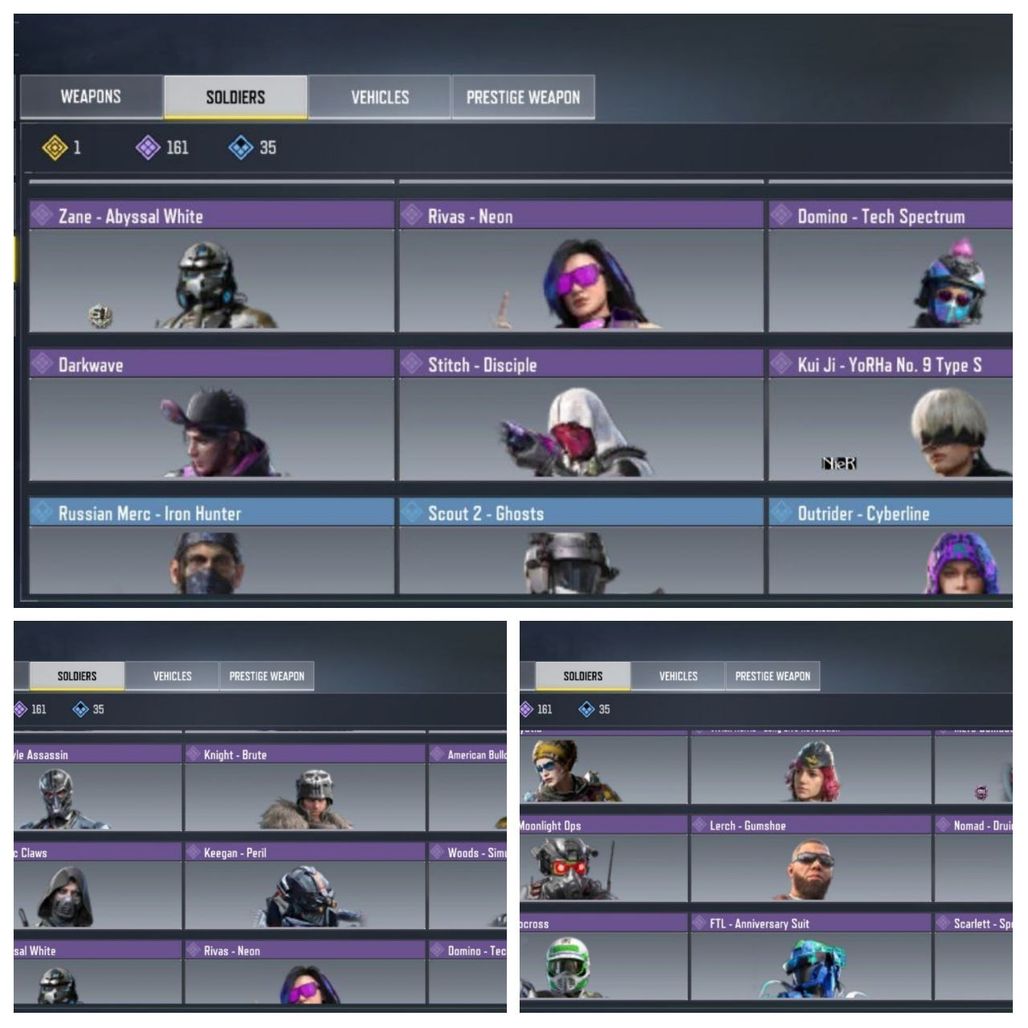
Task: Click the purple epic diamond icon beside 161
Action: tap(148, 148)
